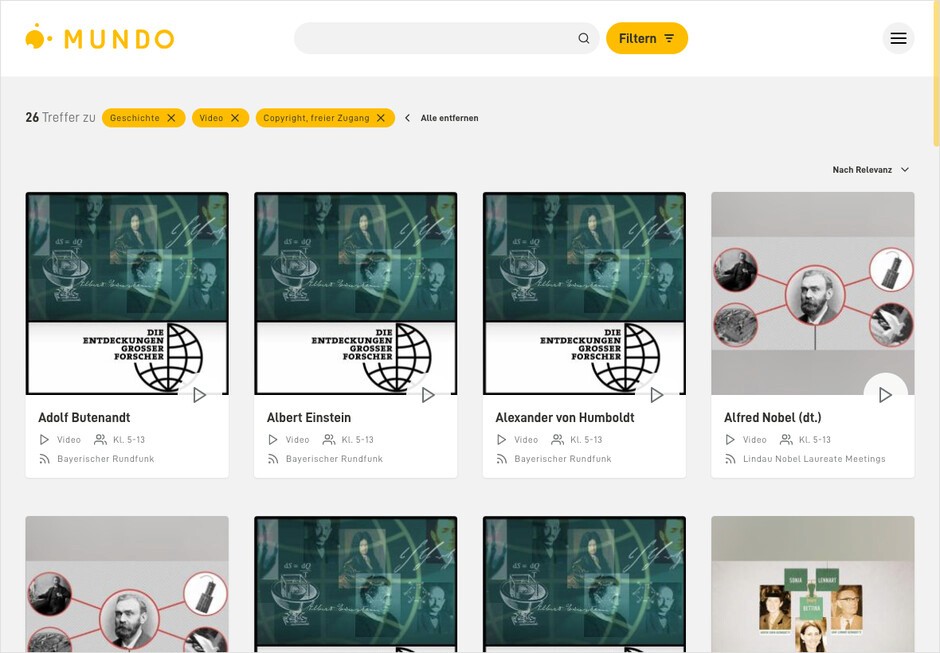940x653 pixels.
Task: Click the Lindau Nobel Laureate Meetings text
Action: [814, 459]
